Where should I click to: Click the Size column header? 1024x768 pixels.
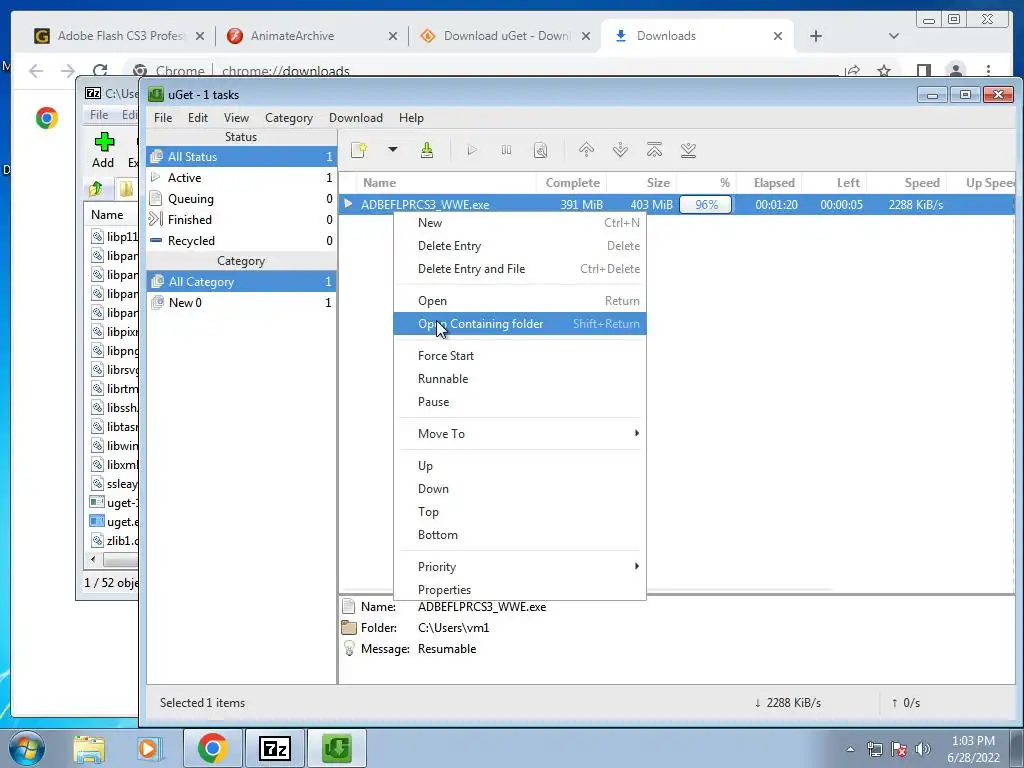[x=642, y=183]
